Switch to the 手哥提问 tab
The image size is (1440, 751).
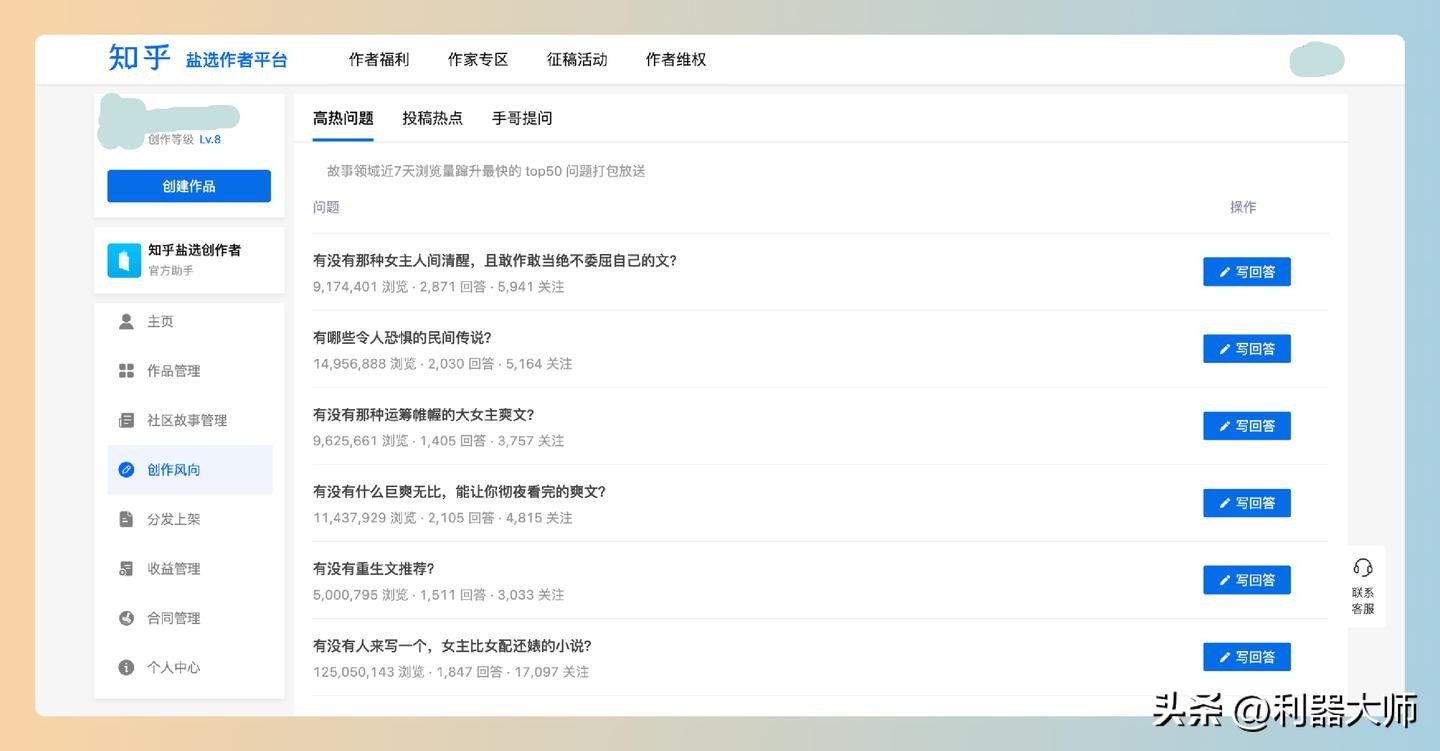pyautogui.click(x=522, y=118)
